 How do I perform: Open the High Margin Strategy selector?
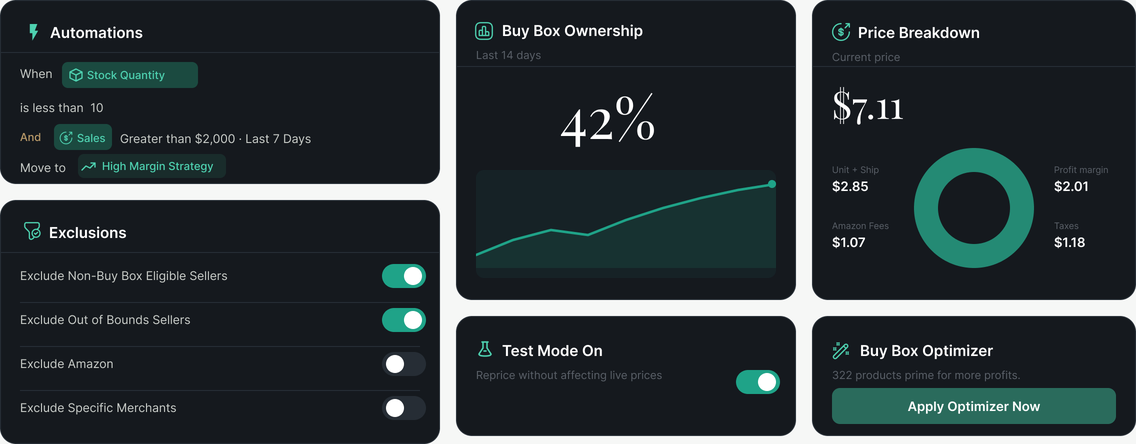coord(151,167)
